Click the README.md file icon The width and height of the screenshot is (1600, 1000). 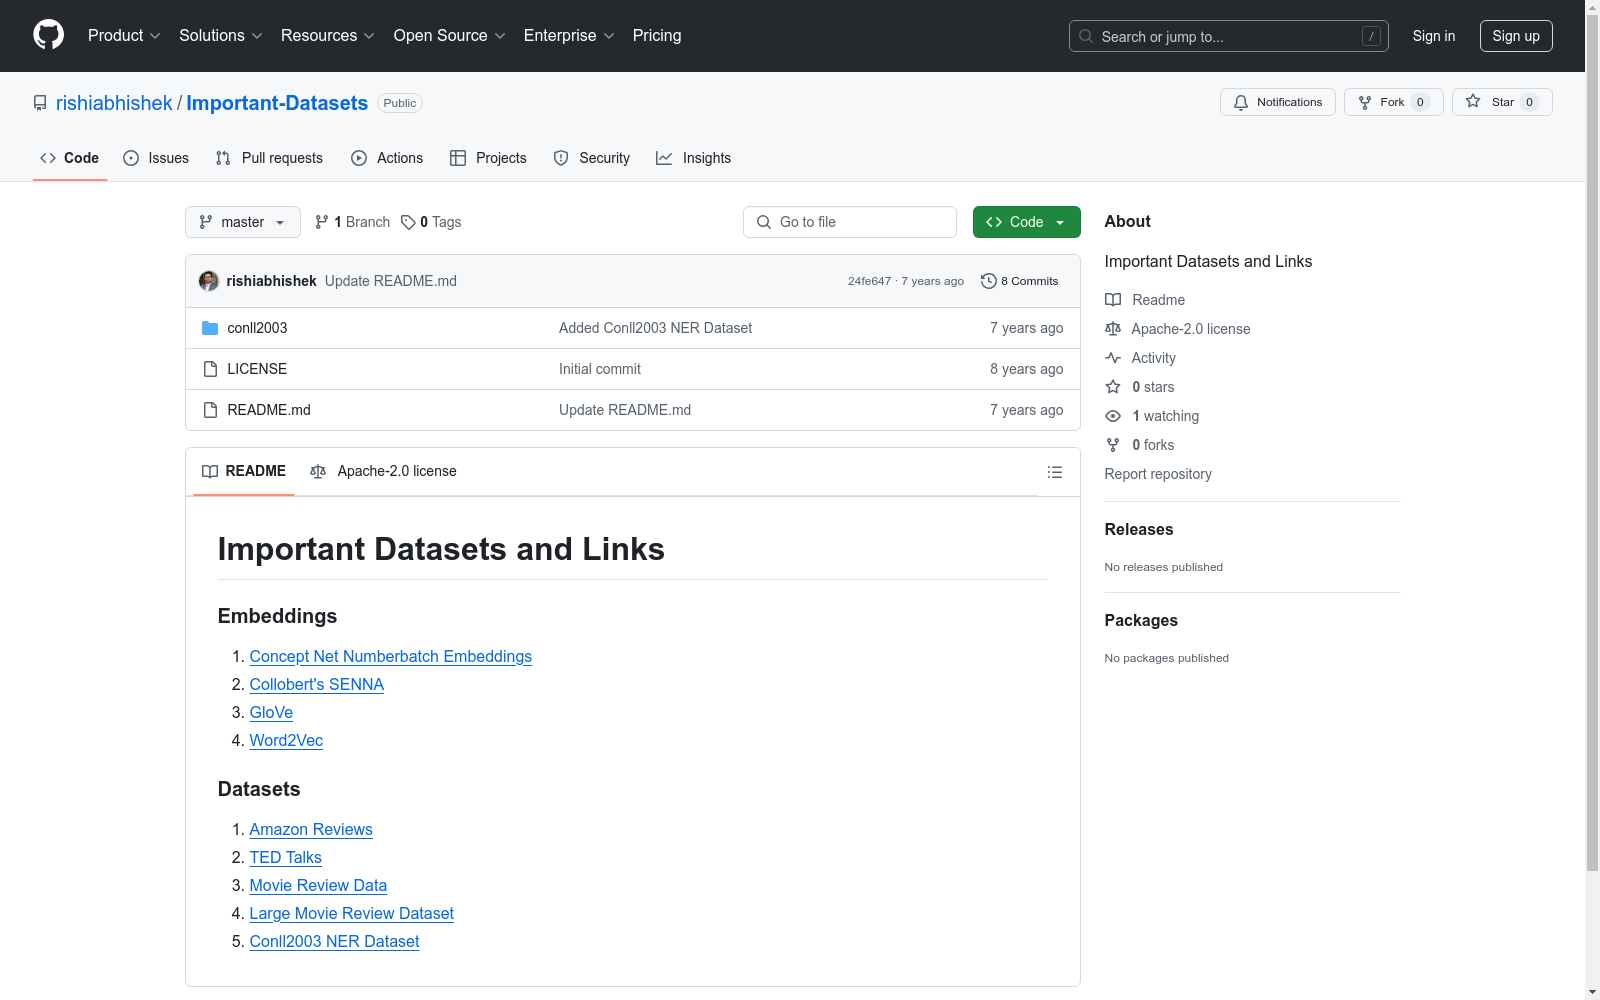click(x=210, y=410)
